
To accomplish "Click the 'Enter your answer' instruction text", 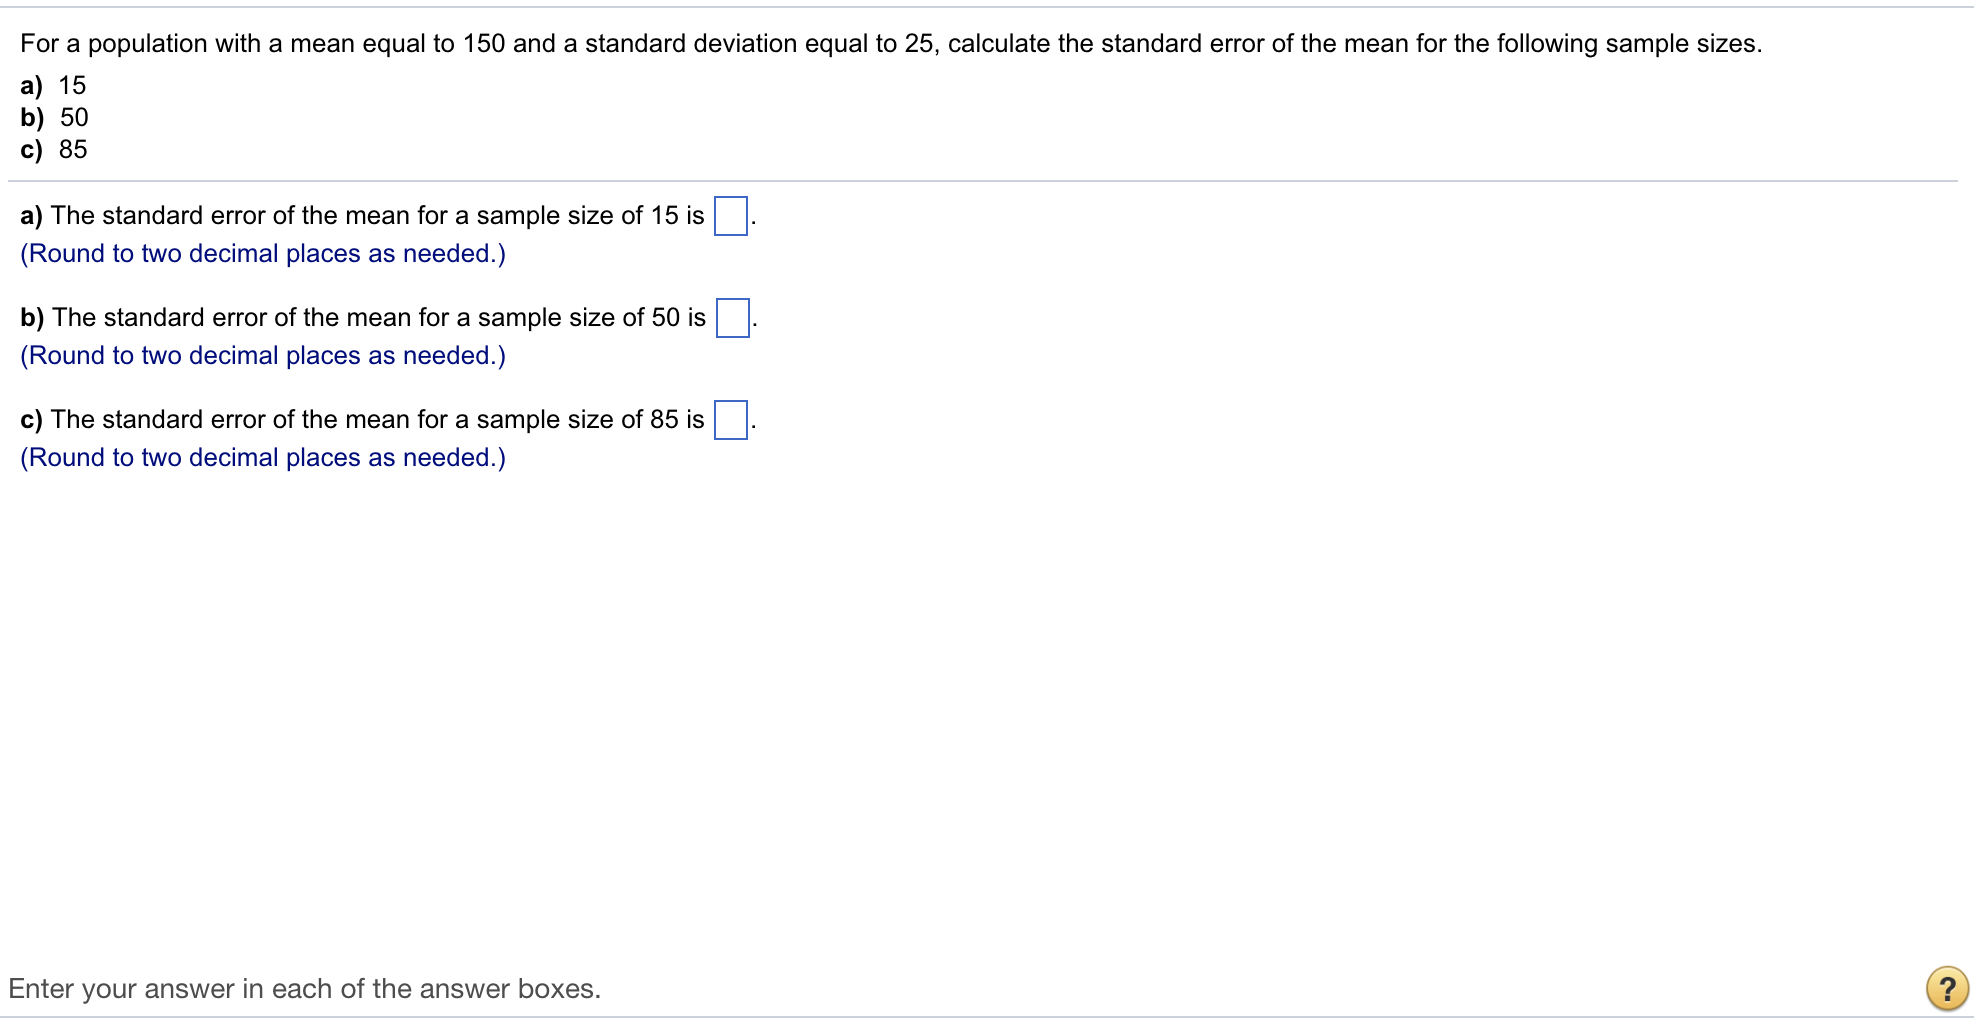I will 305,989.
